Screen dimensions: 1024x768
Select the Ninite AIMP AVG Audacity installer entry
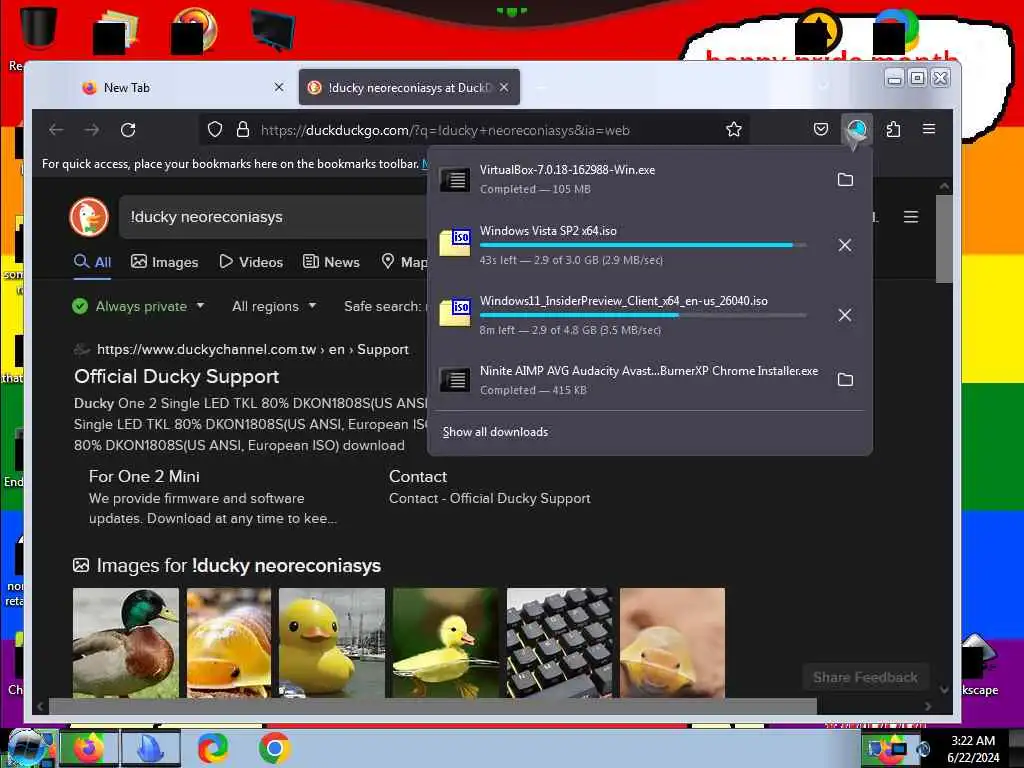(x=650, y=379)
